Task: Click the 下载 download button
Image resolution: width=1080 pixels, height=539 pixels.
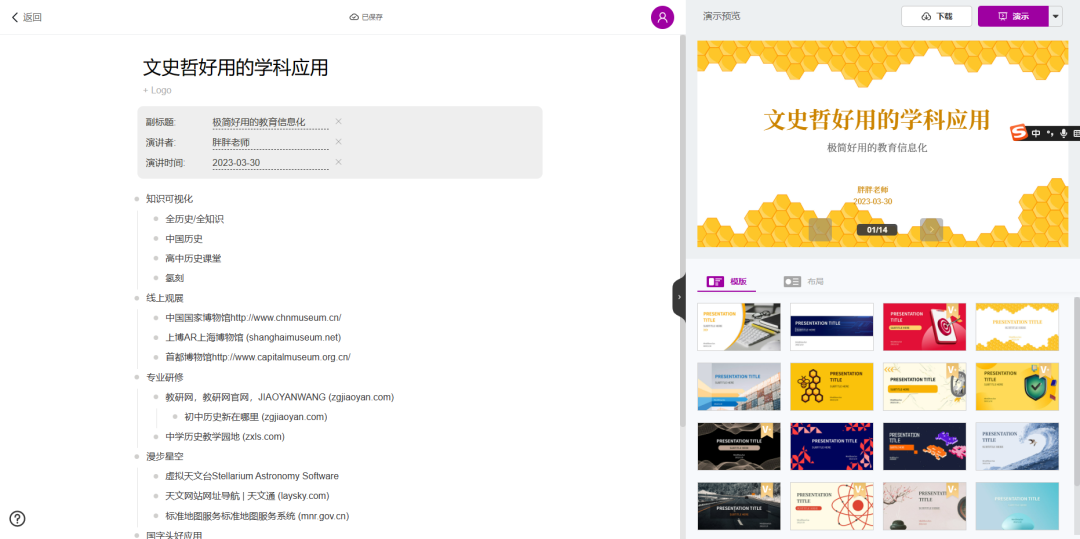Action: coord(936,17)
